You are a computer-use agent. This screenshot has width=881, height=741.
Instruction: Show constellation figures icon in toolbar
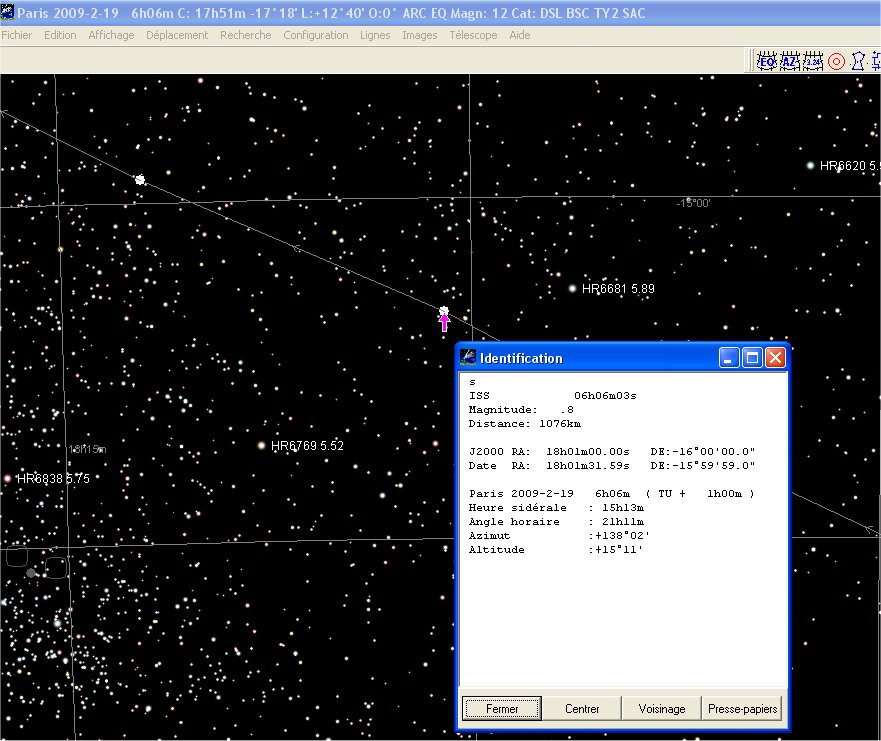click(x=857, y=61)
